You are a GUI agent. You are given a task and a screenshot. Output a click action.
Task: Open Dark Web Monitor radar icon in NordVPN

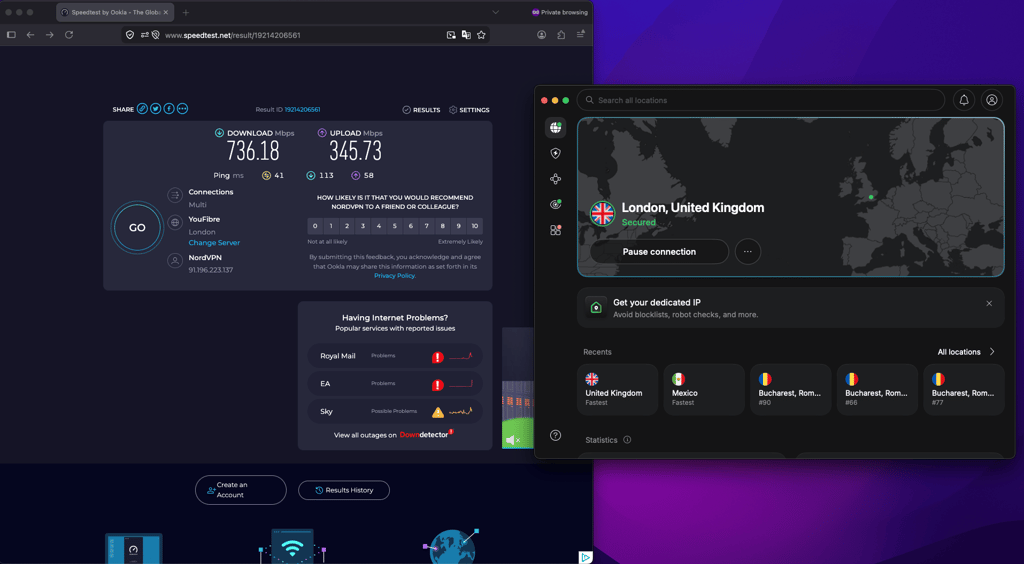[555, 204]
